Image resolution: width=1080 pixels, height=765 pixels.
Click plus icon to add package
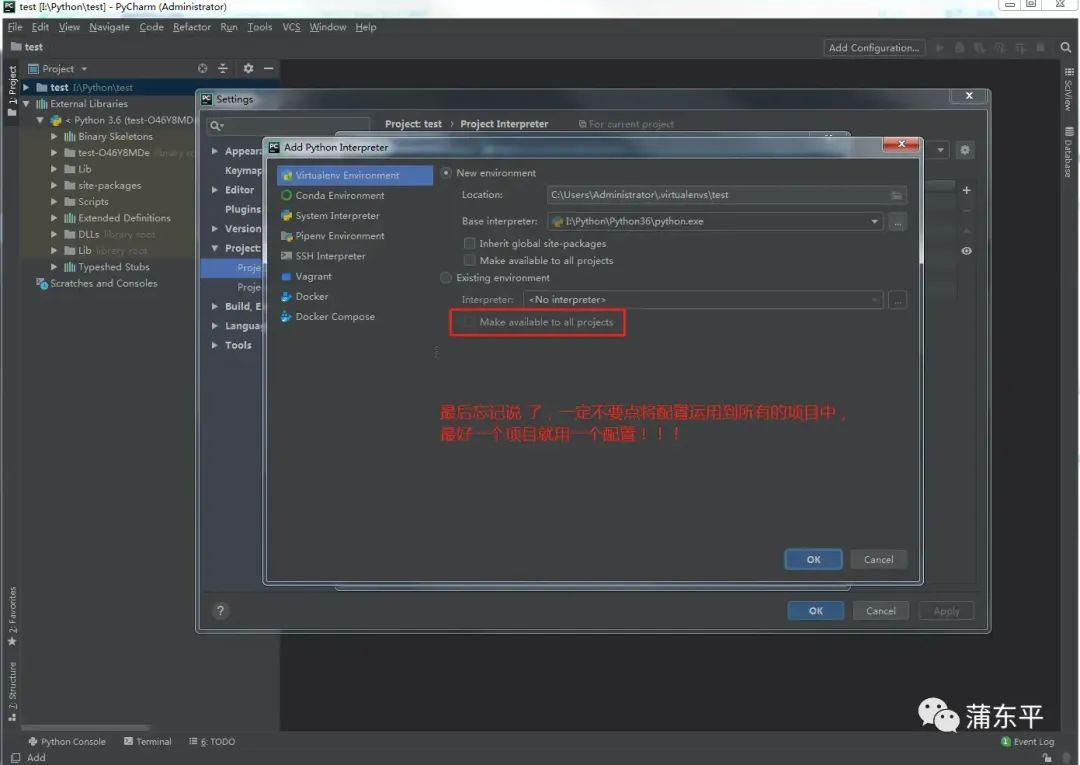(x=966, y=190)
